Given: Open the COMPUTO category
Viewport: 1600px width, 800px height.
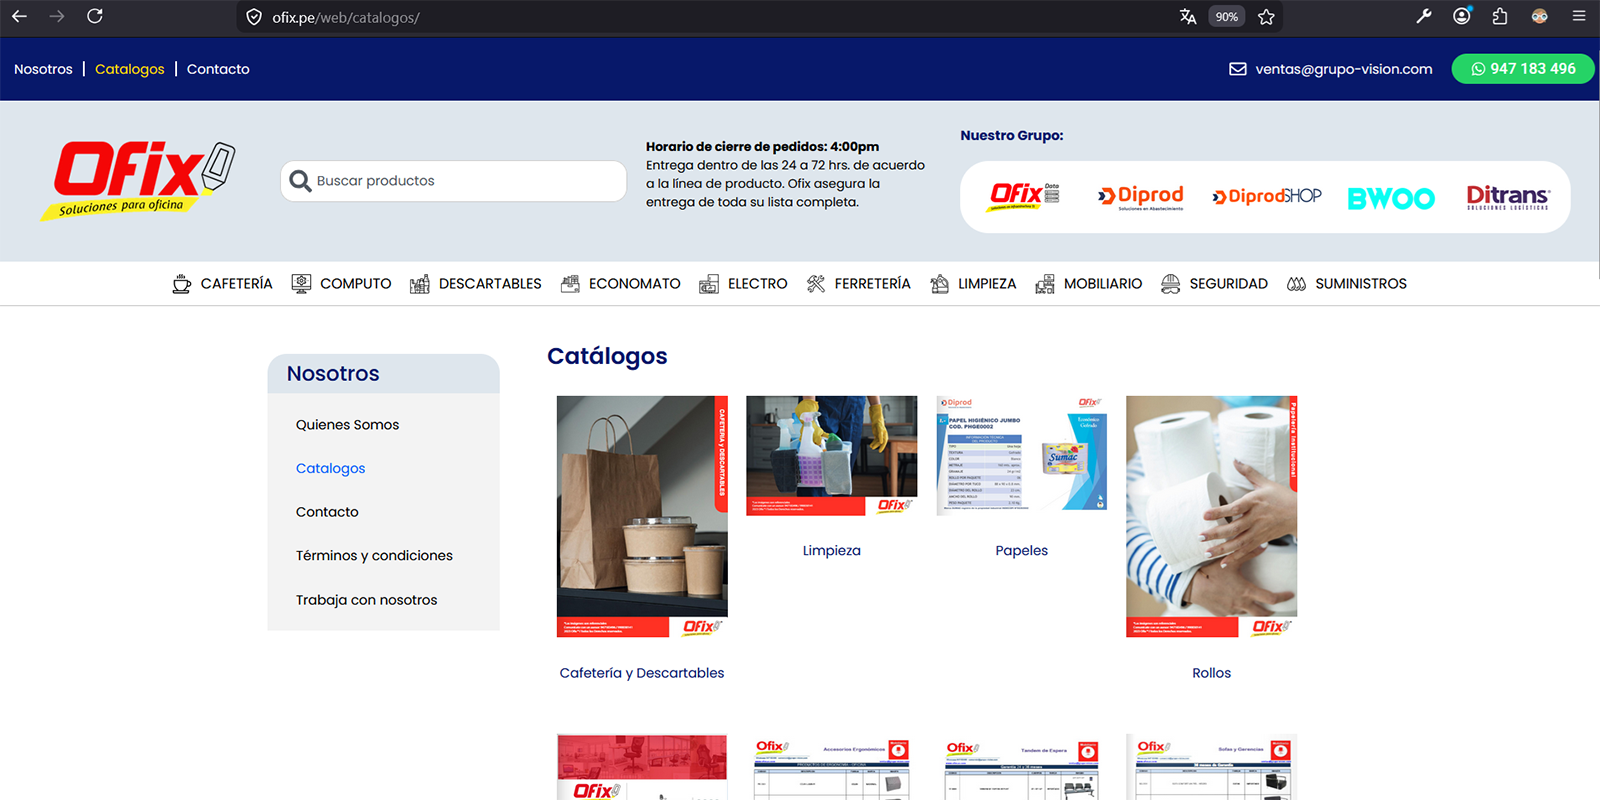Looking at the screenshot, I should click(x=356, y=284).
